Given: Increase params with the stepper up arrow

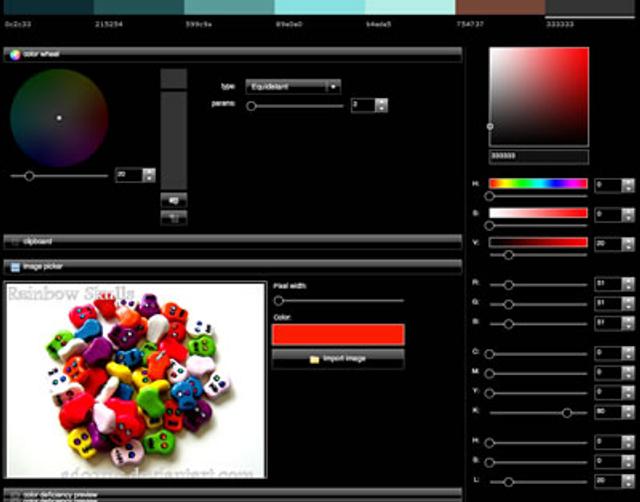Looking at the screenshot, I should (382, 102).
